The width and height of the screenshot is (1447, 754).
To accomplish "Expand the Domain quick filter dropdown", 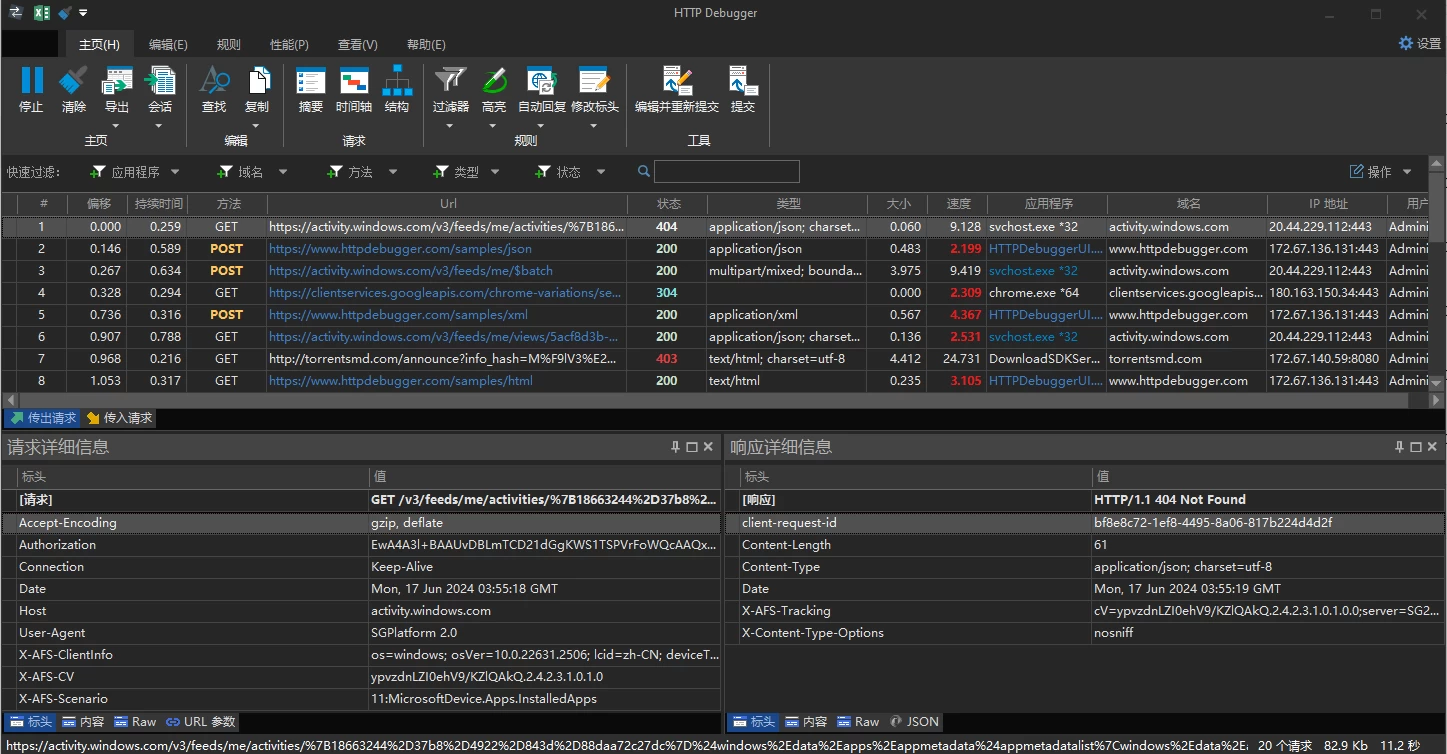I will (x=283, y=172).
